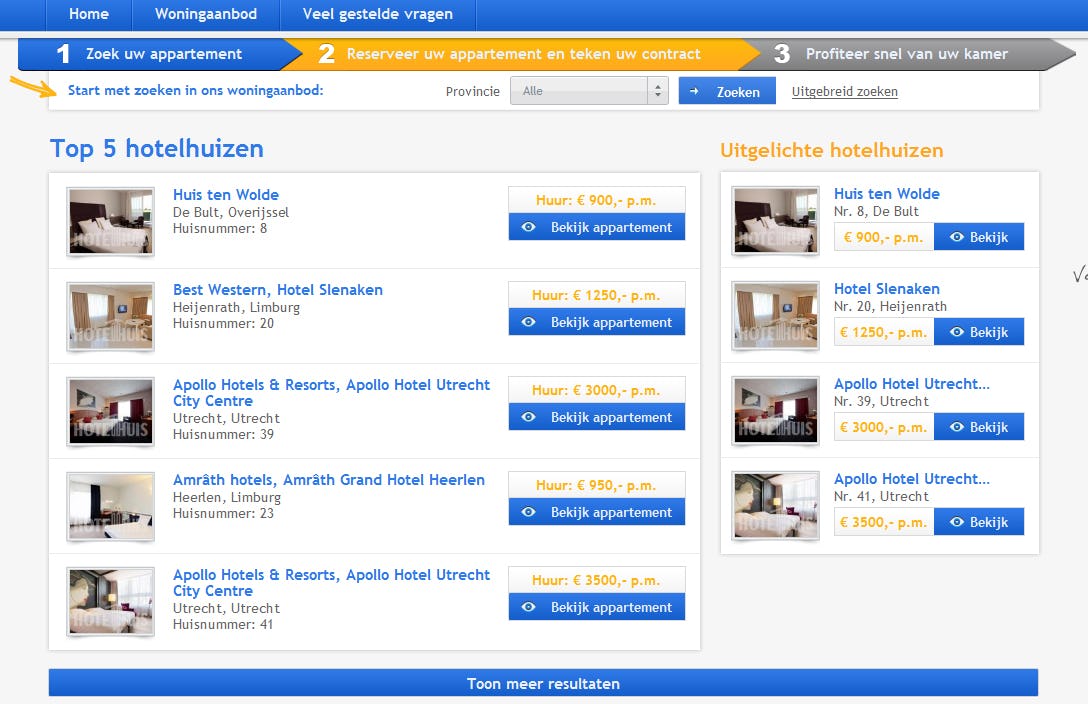Click the Provincie dropdown arrow stepper

click(657, 91)
